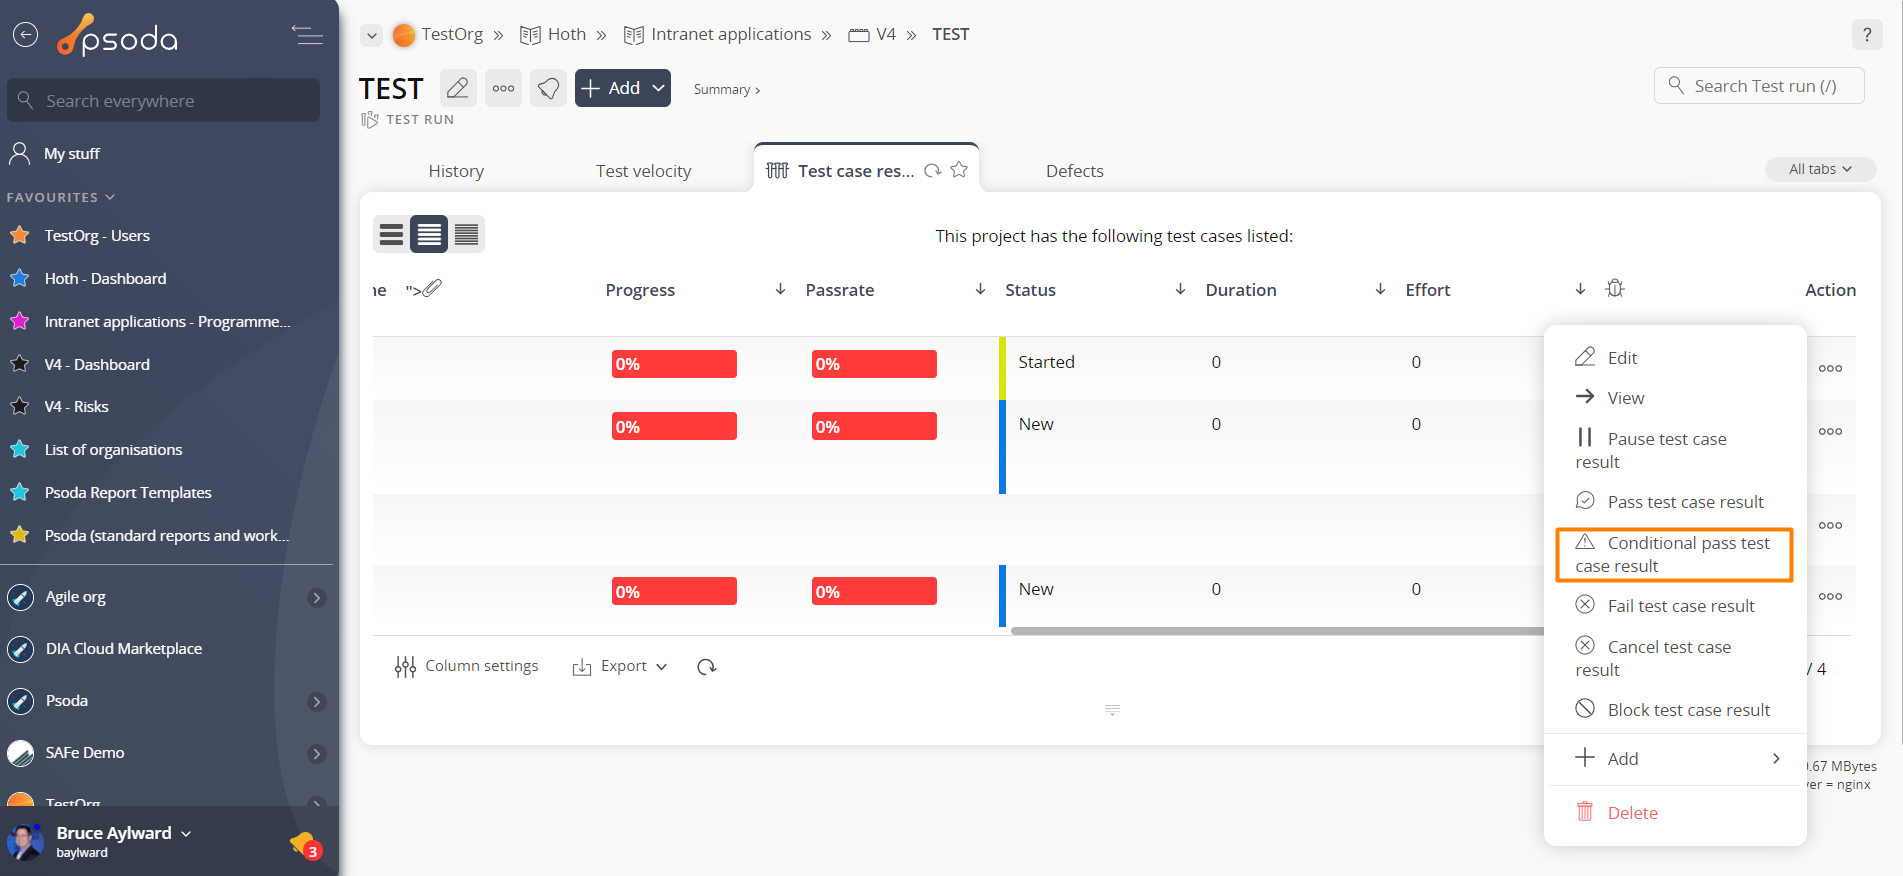Screen dimensions: 1903x876
Task: Sort by the Progress column arrow
Action: click(780, 289)
